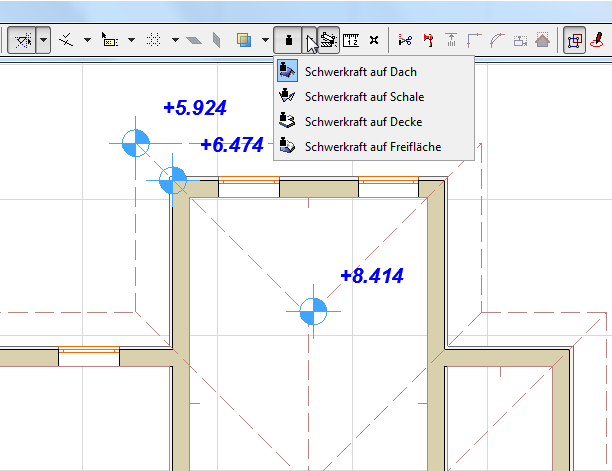Click the +6.474 elevation label
The height and width of the screenshot is (471, 612).
point(232,145)
